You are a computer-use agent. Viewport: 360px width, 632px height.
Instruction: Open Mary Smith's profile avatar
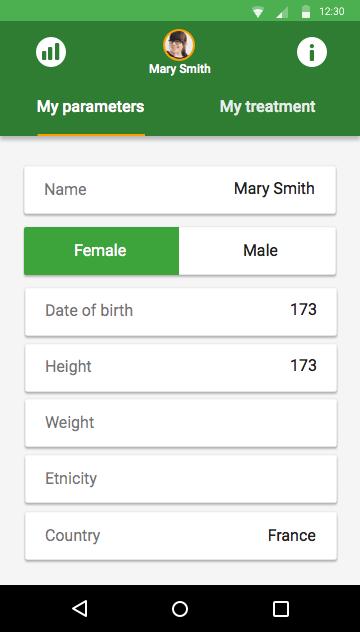(x=179, y=45)
